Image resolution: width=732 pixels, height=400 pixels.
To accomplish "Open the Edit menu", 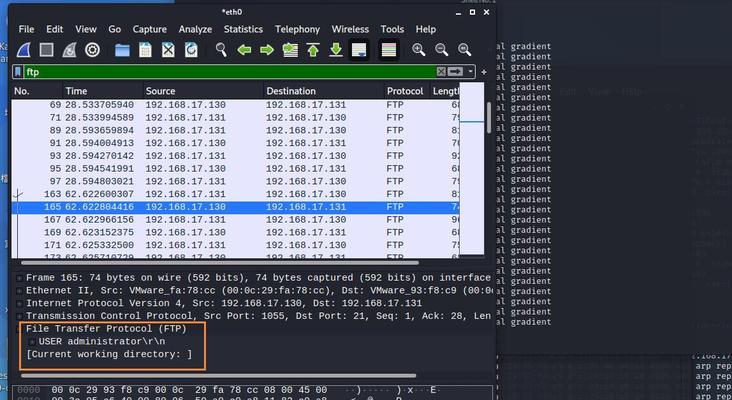I will click(54, 29).
